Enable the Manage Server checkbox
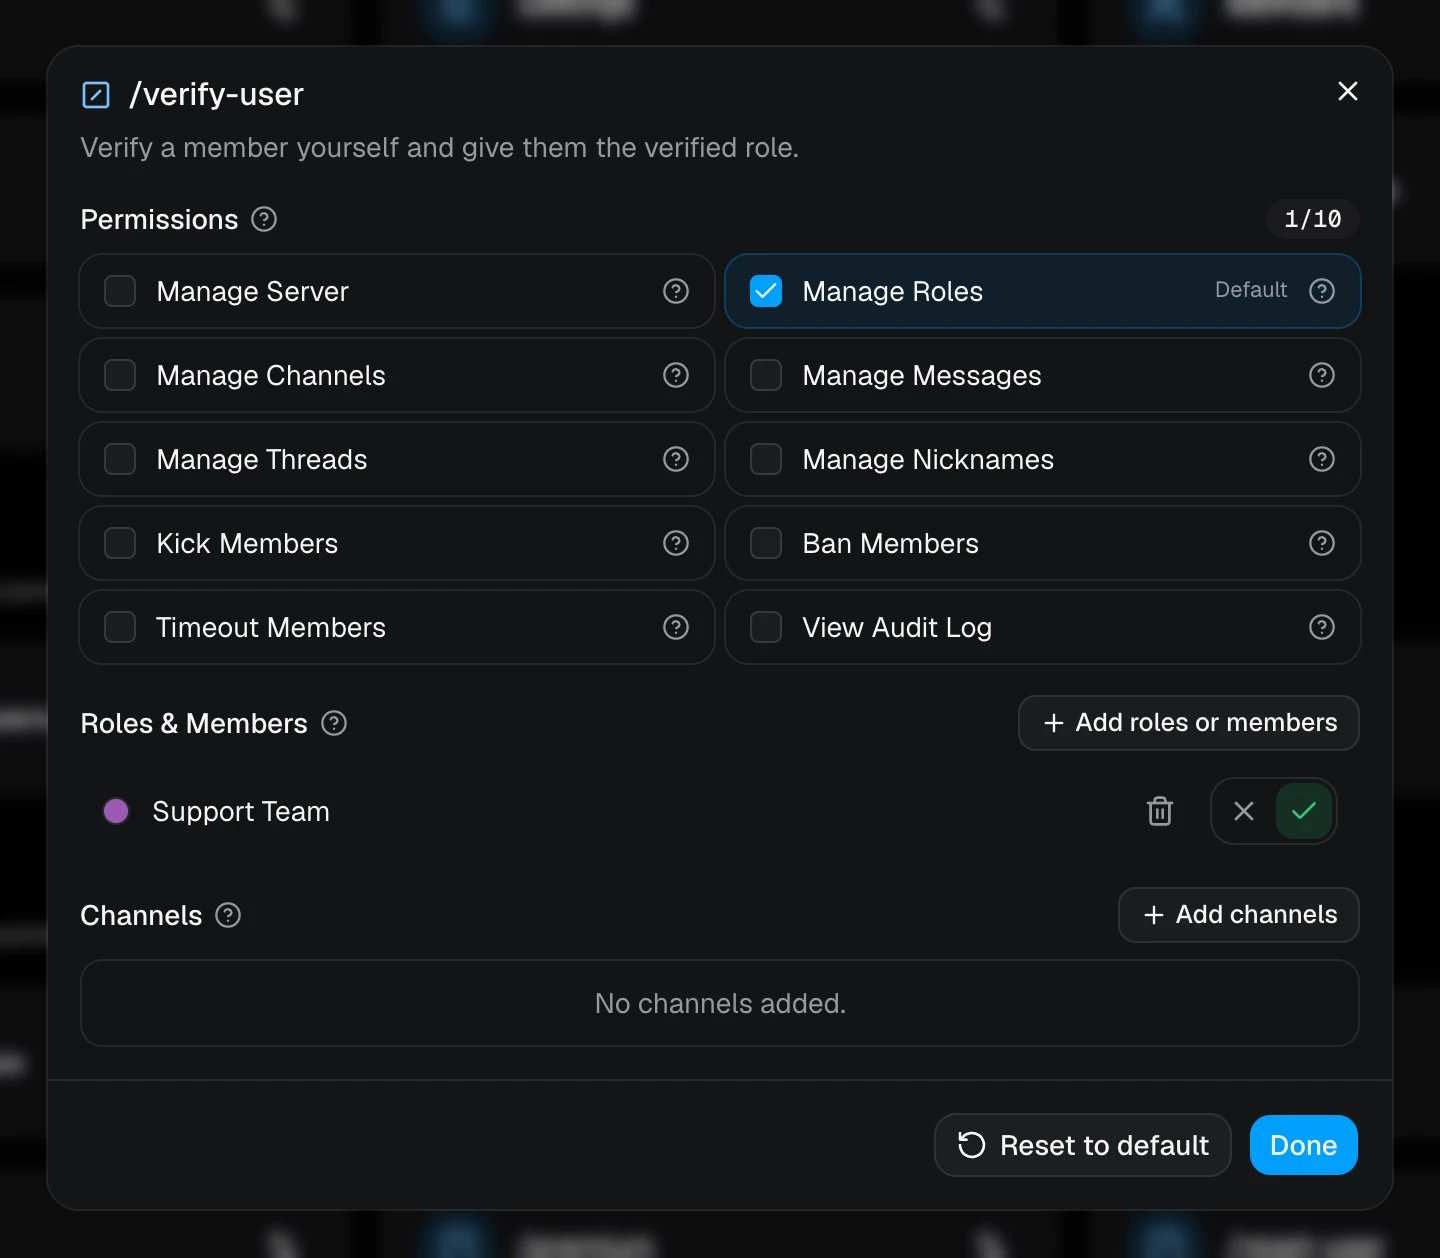 point(120,291)
